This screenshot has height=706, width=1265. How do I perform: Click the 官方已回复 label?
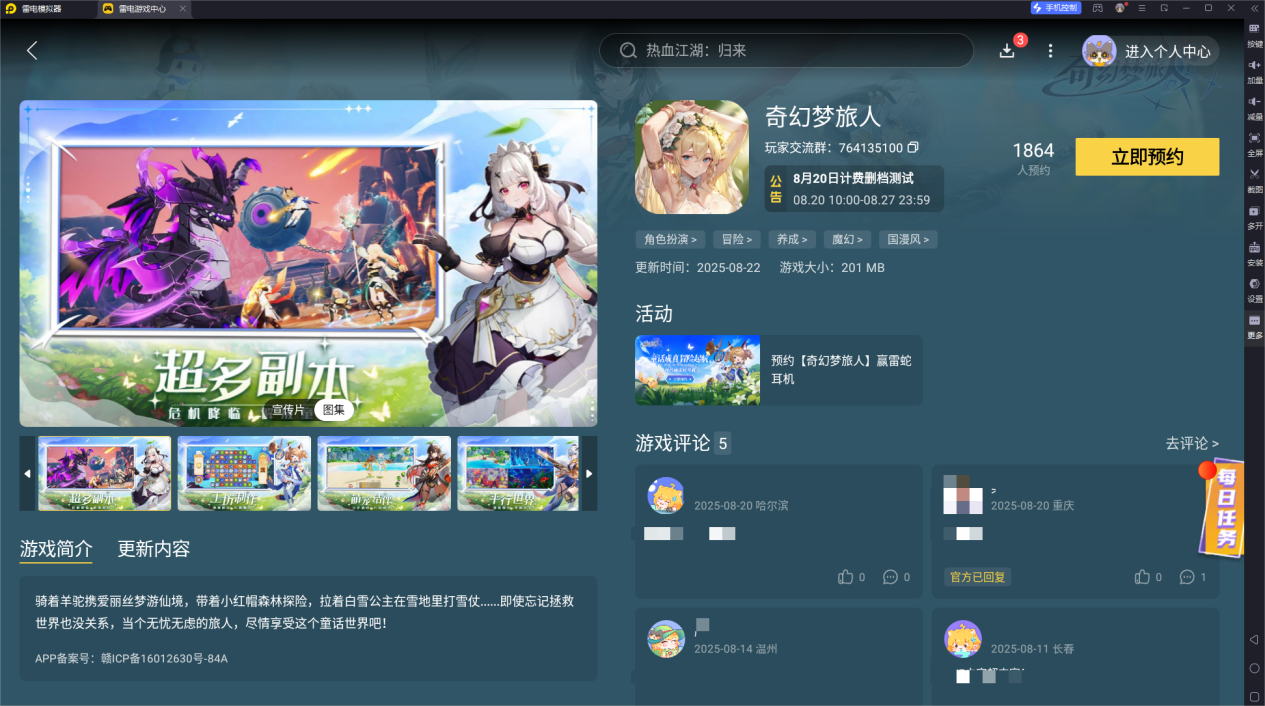[x=977, y=577]
